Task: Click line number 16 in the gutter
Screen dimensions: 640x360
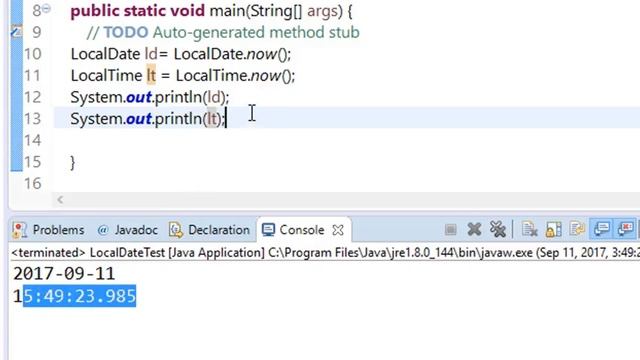Action: point(33,183)
